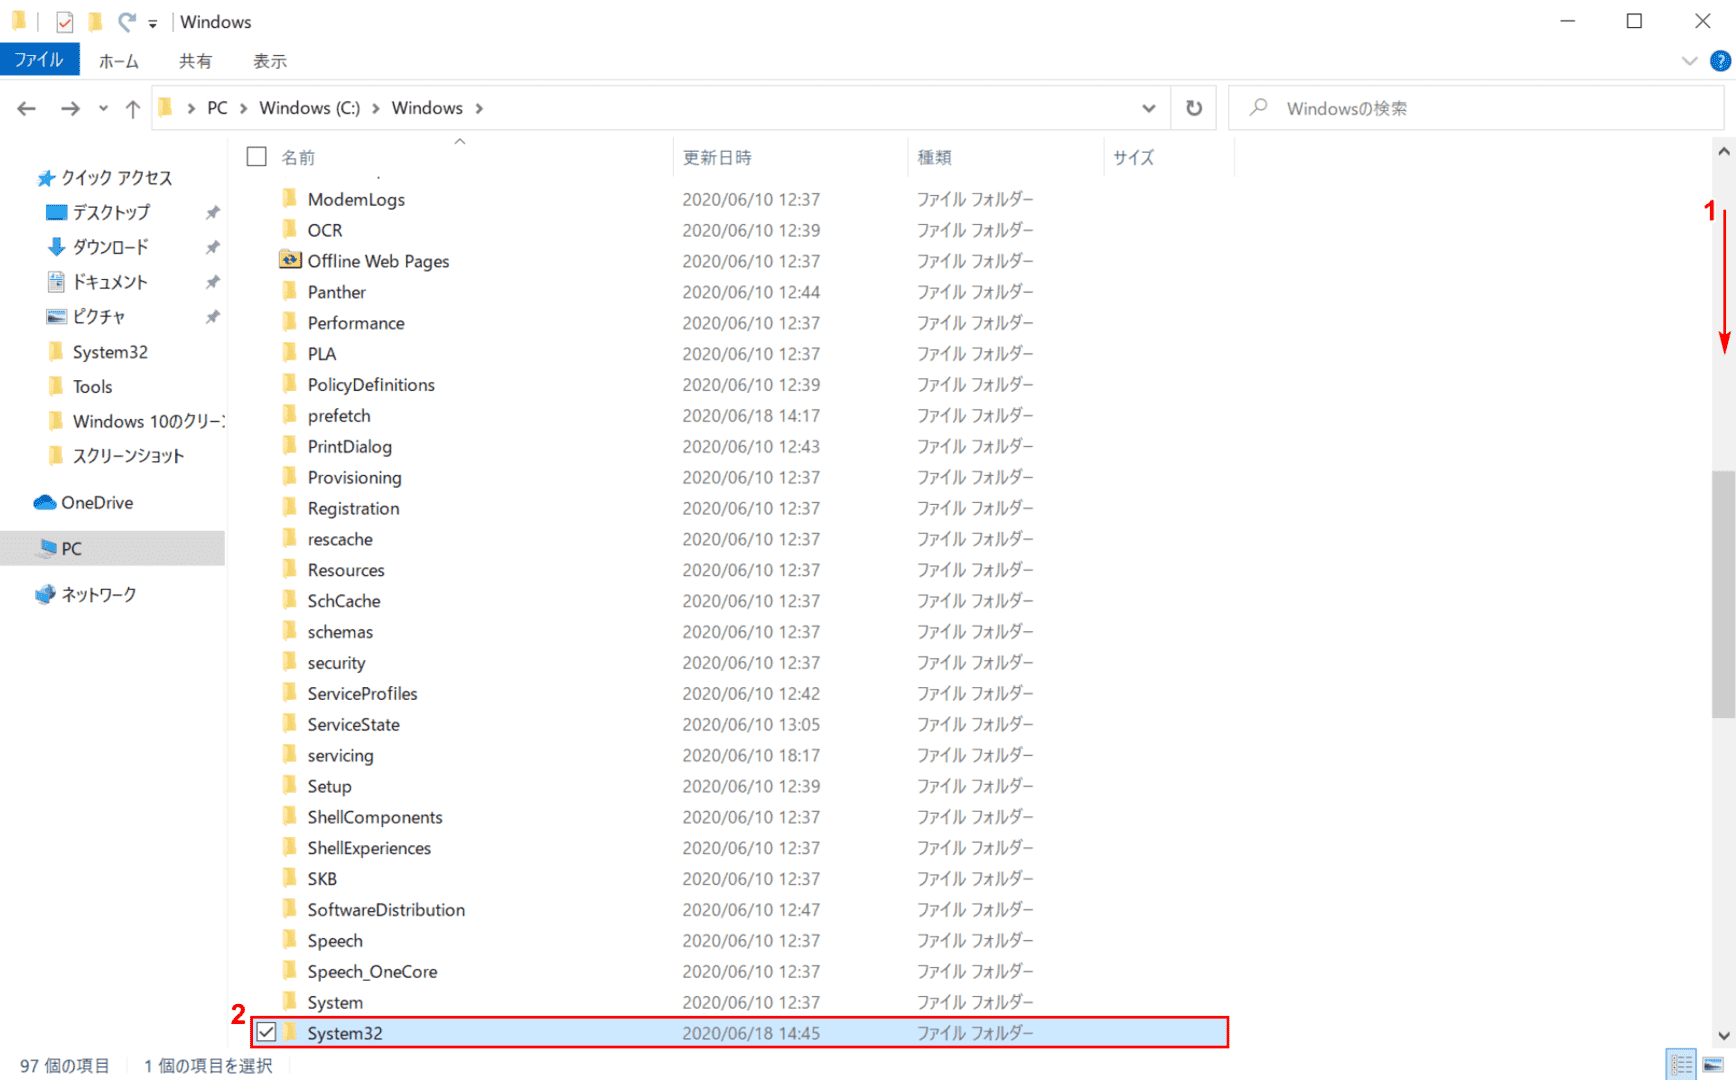The width and height of the screenshot is (1736, 1080).
Task: Open the 共有 ribbon tab
Action: coord(195,61)
